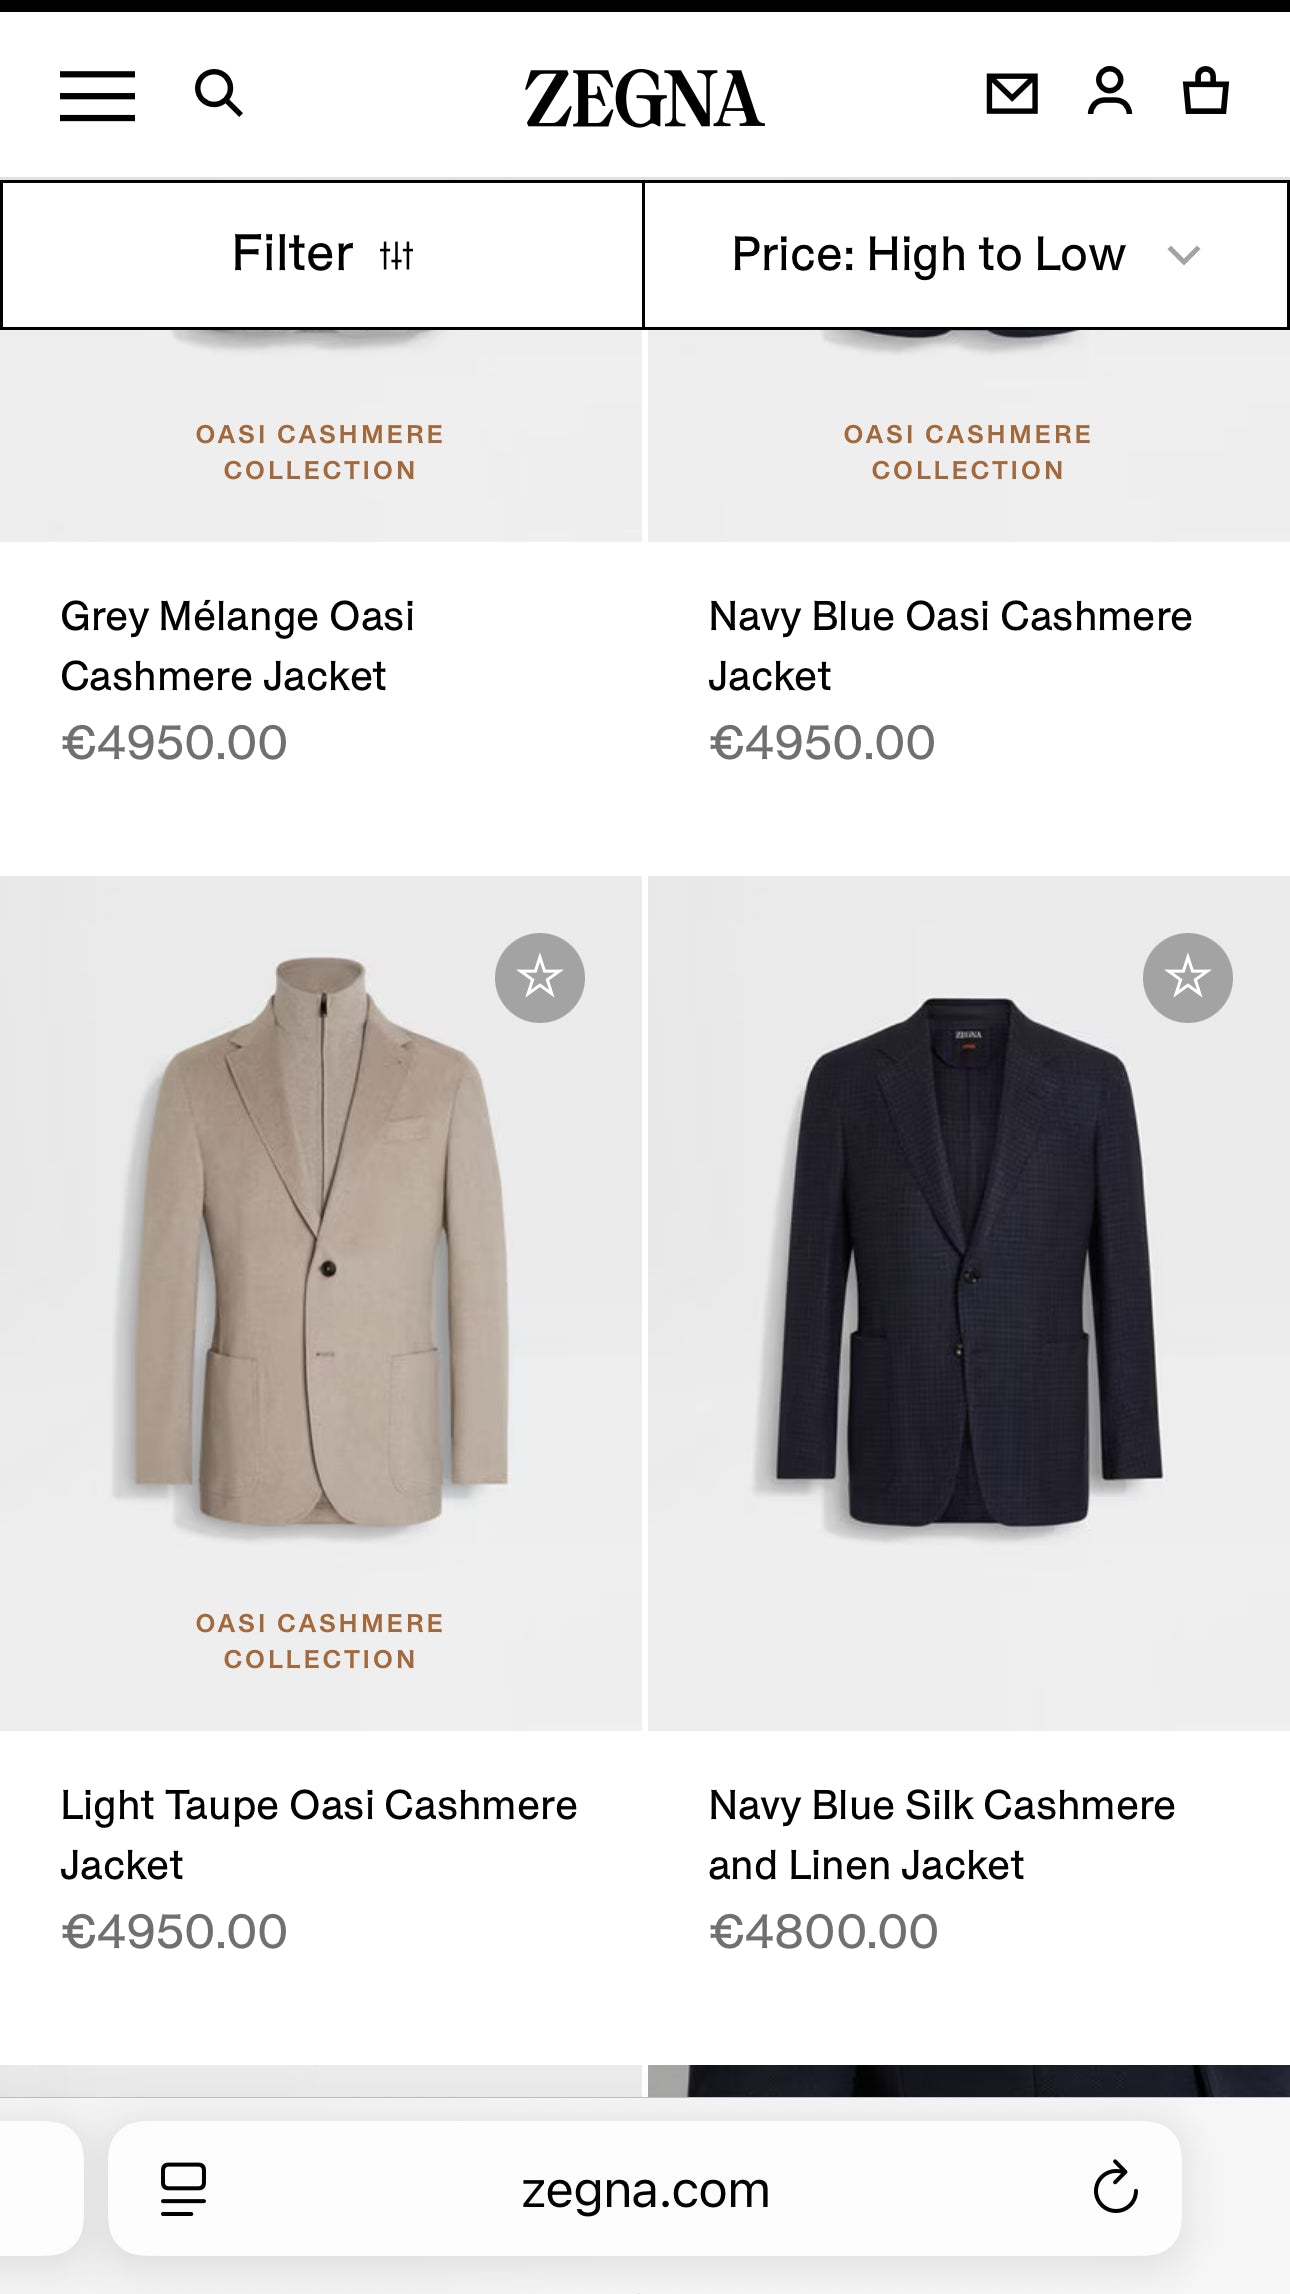
Task: Reload the page in the browser
Action: pos(1113,2188)
